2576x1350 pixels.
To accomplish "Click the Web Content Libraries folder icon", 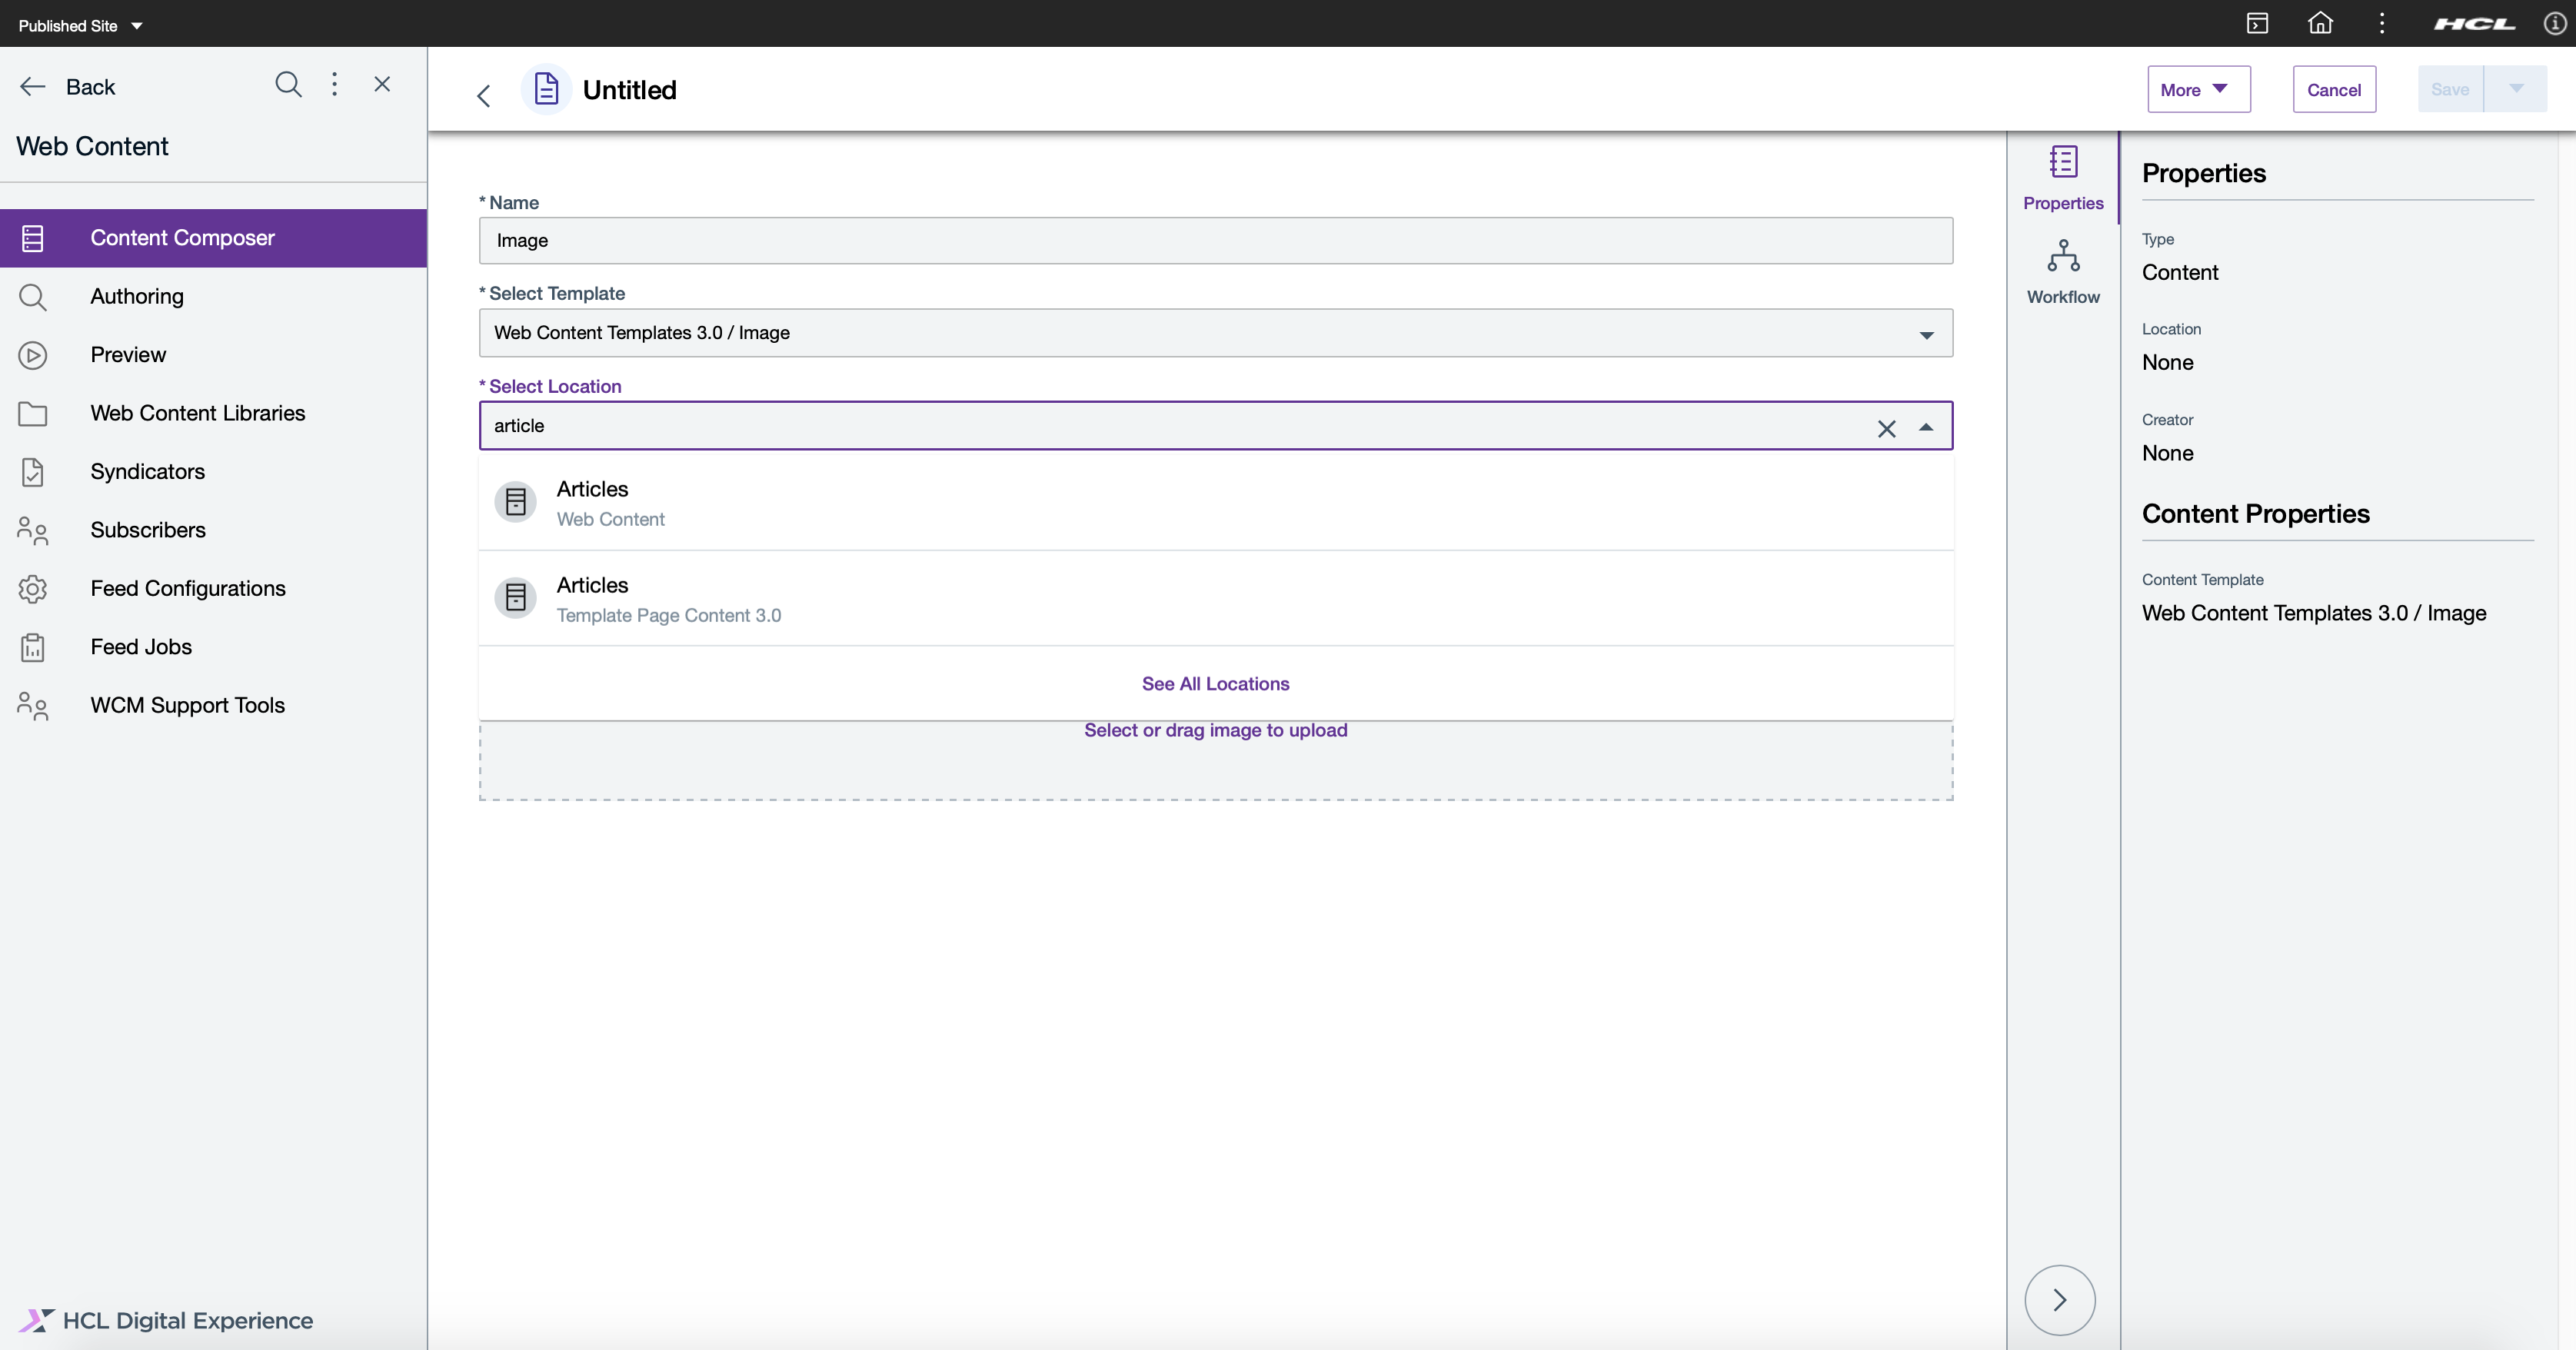I will click(33, 413).
